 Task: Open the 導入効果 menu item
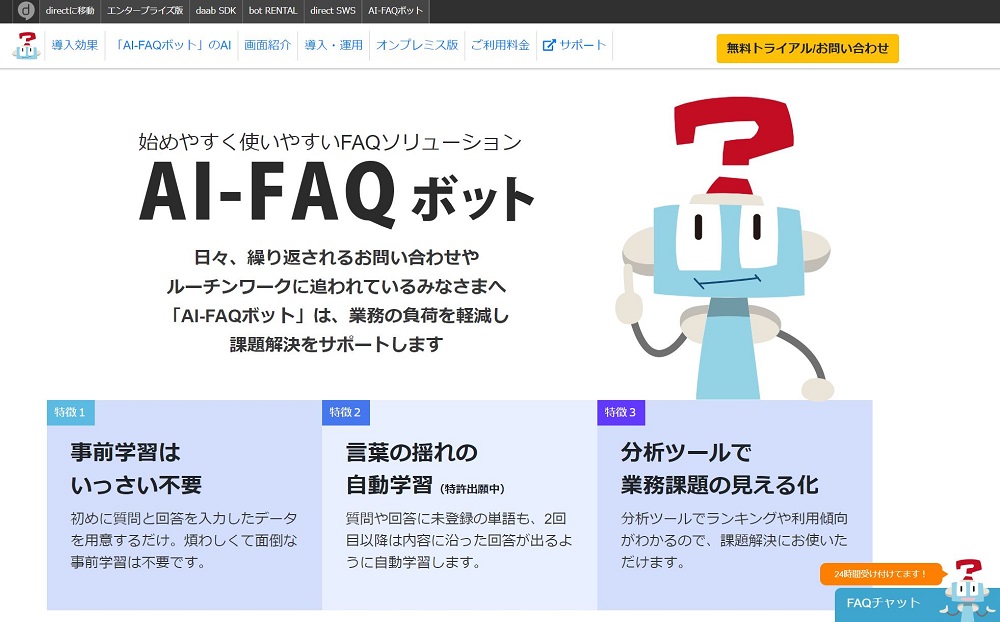[x=75, y=46]
